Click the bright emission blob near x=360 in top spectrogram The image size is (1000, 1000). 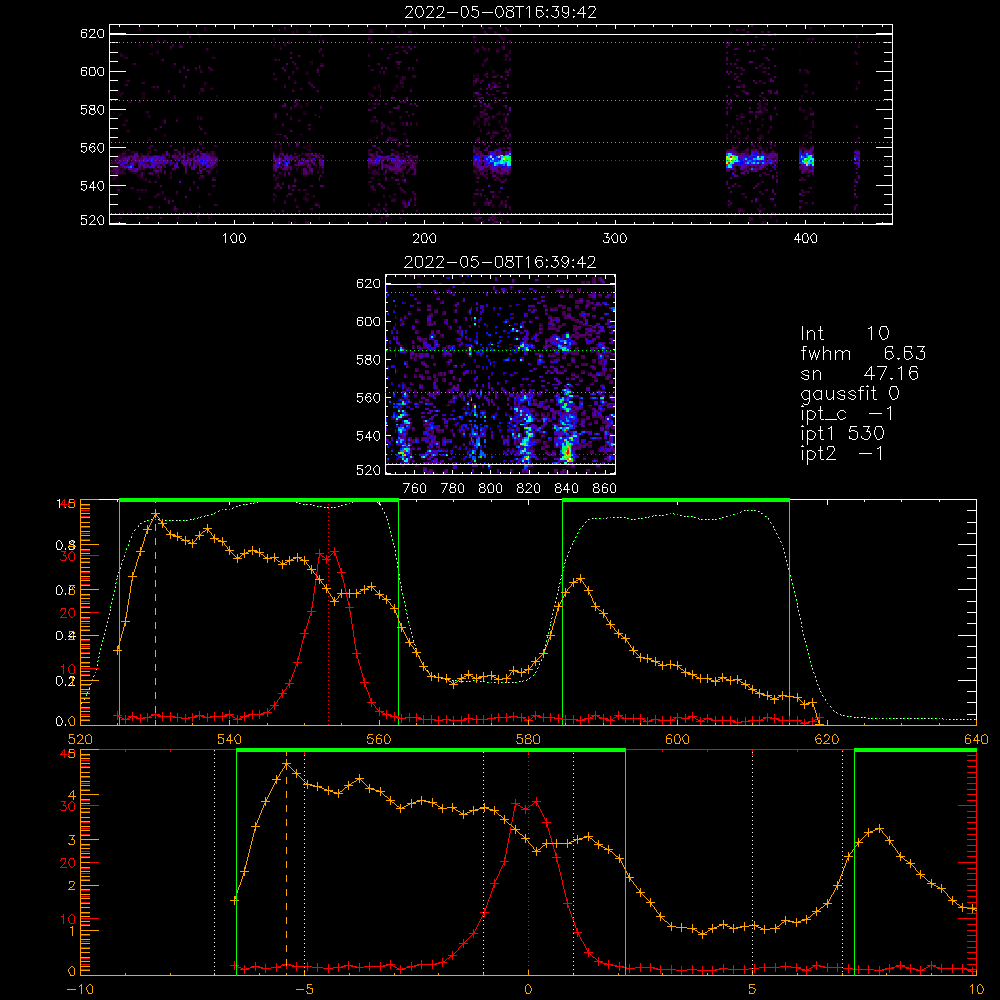tap(732, 159)
